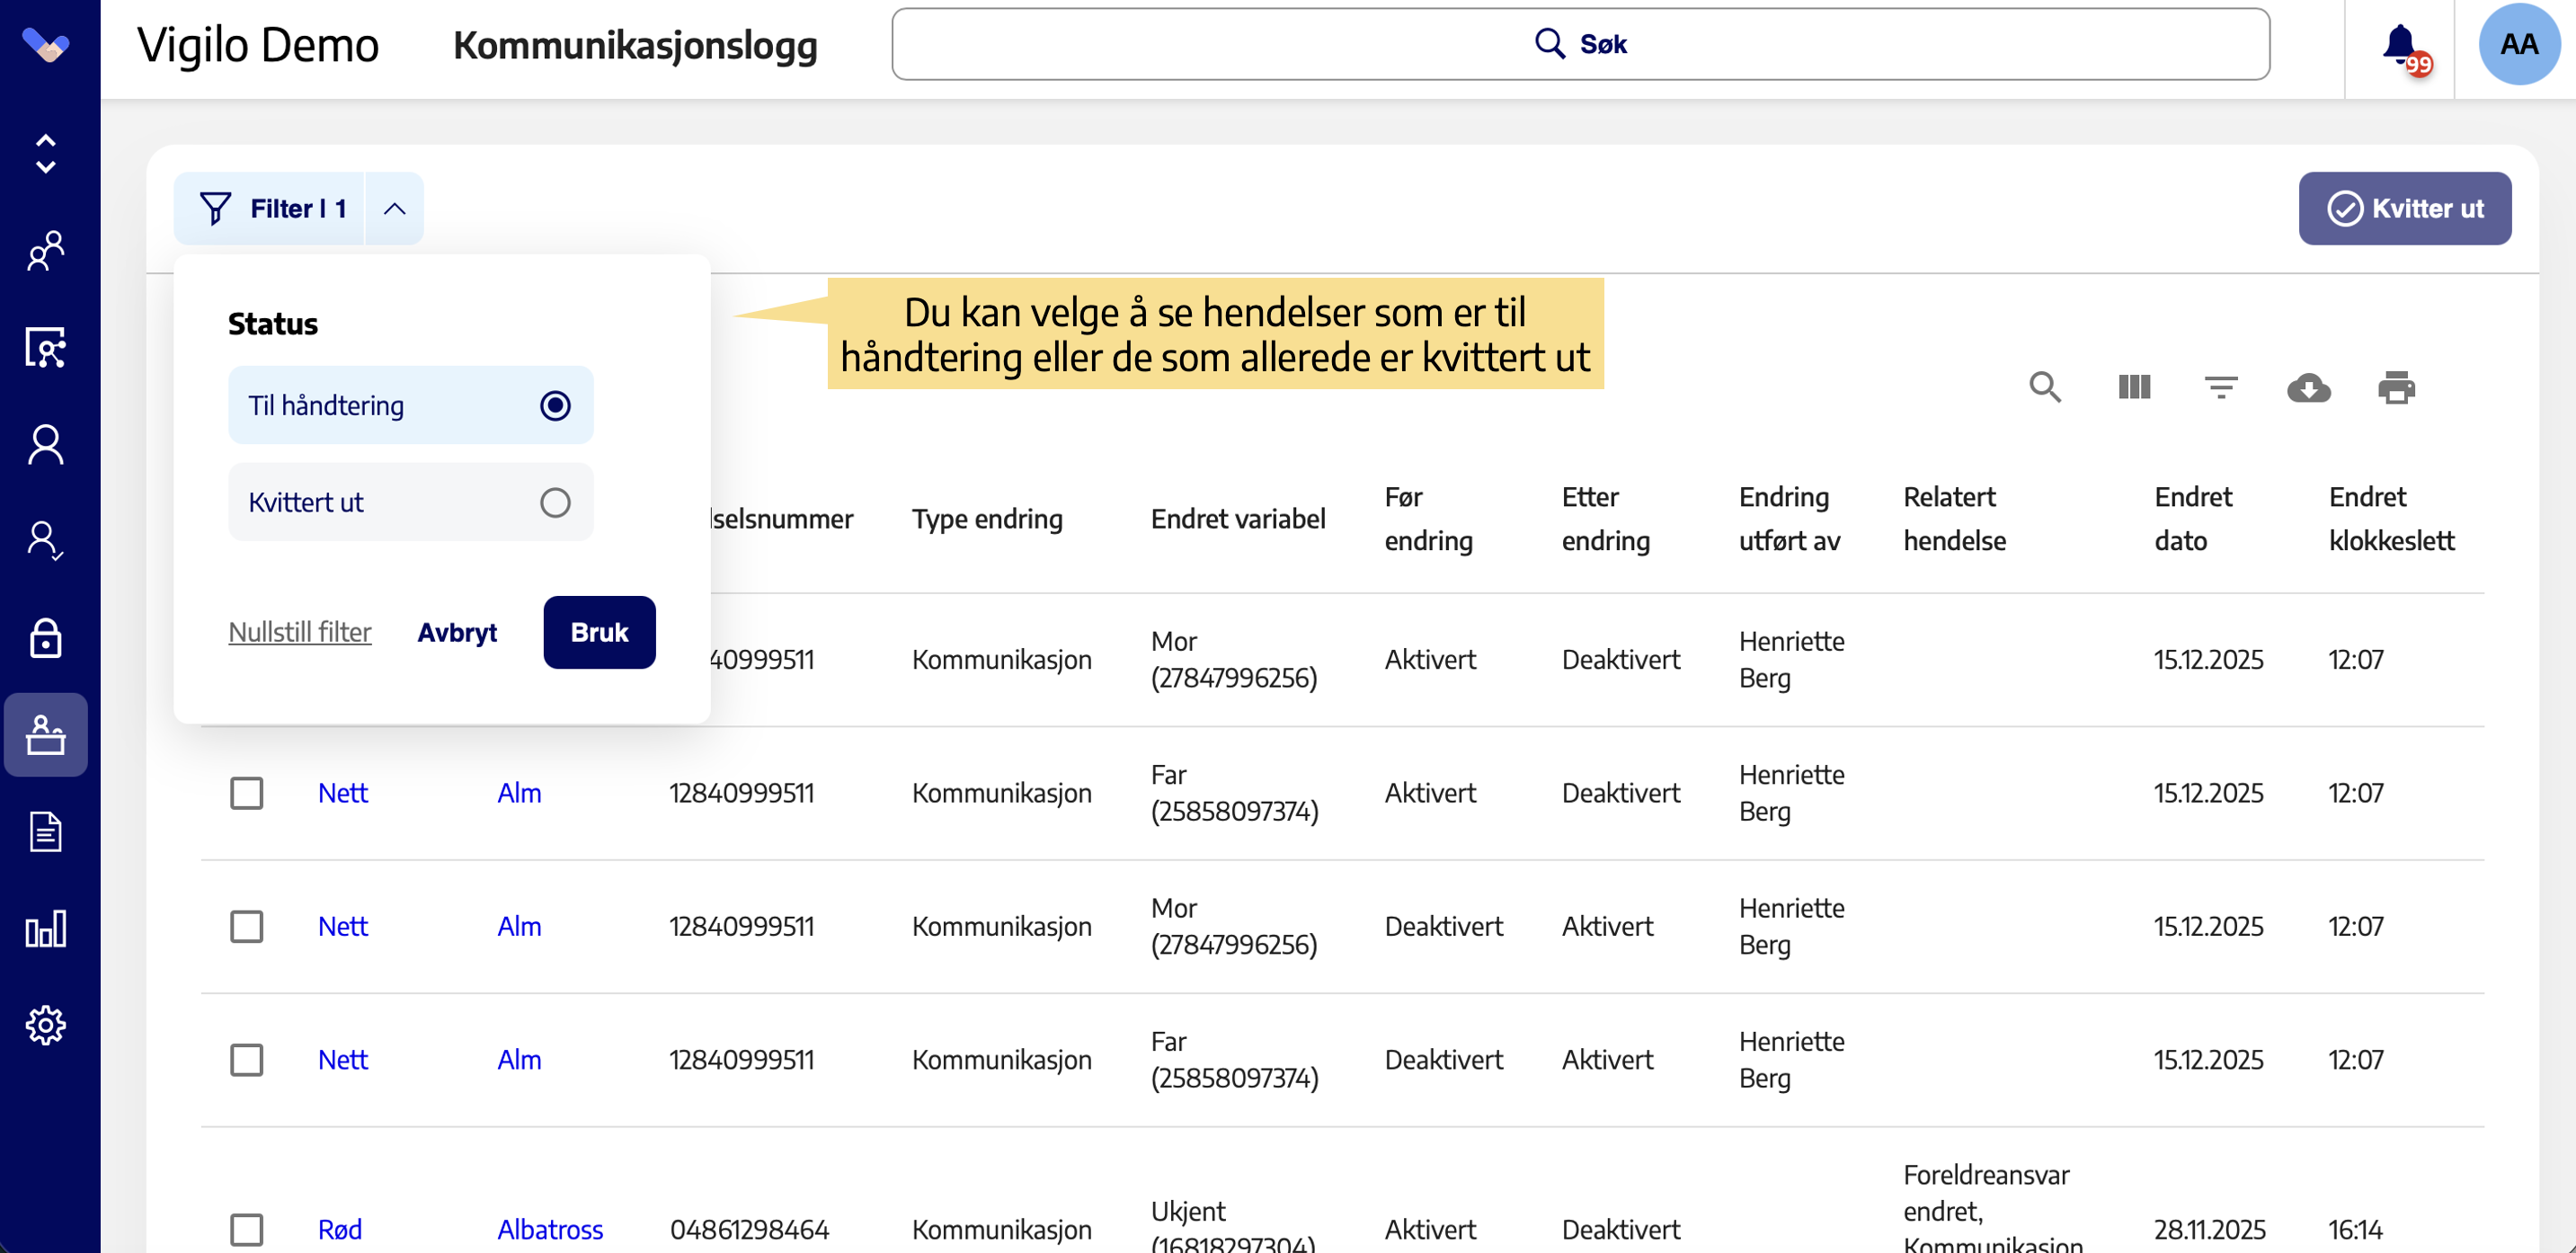Click the Vigilo Demo title
Image resolution: width=2576 pixels, height=1253 pixels.
258,46
